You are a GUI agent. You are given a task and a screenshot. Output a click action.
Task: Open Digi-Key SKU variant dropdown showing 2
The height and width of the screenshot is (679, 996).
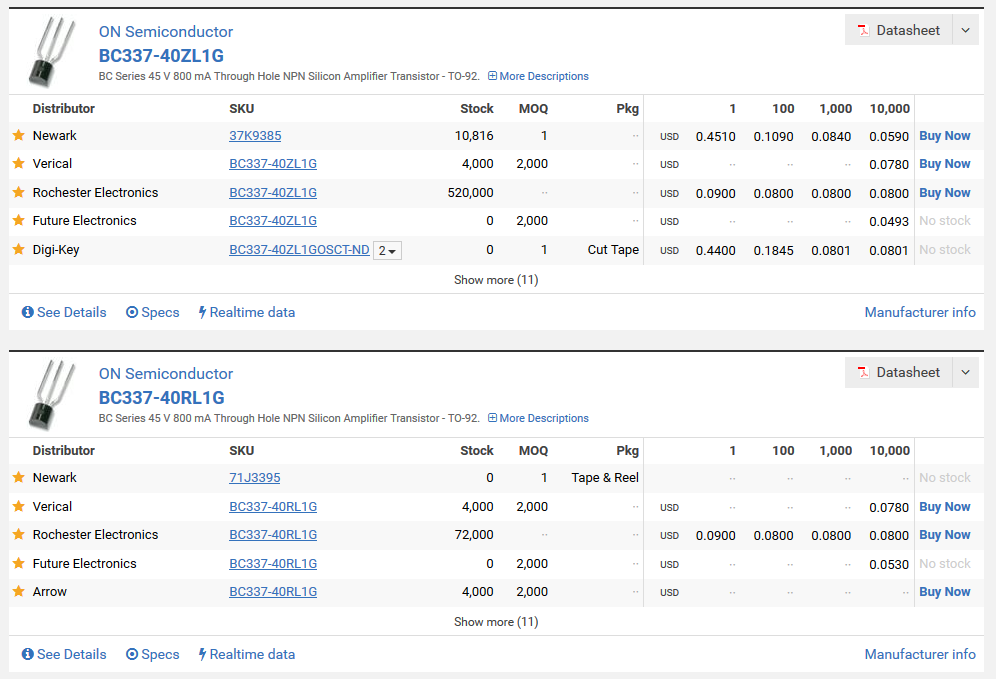tap(387, 250)
